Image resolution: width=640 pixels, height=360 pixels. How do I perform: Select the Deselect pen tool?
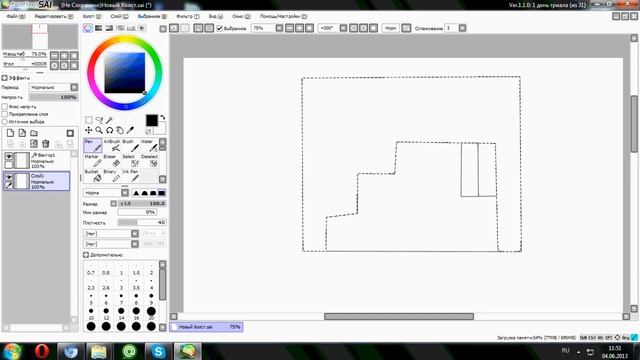[x=149, y=161]
